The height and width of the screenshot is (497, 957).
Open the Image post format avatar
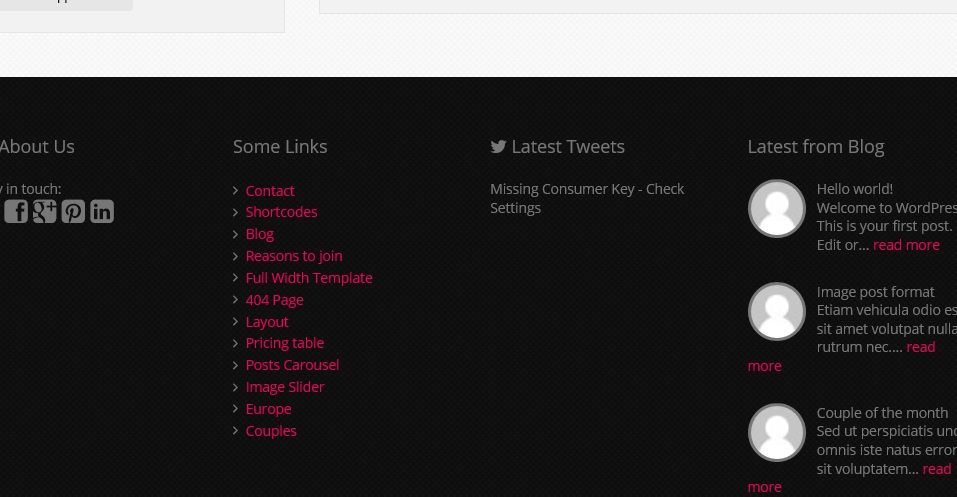tap(777, 312)
